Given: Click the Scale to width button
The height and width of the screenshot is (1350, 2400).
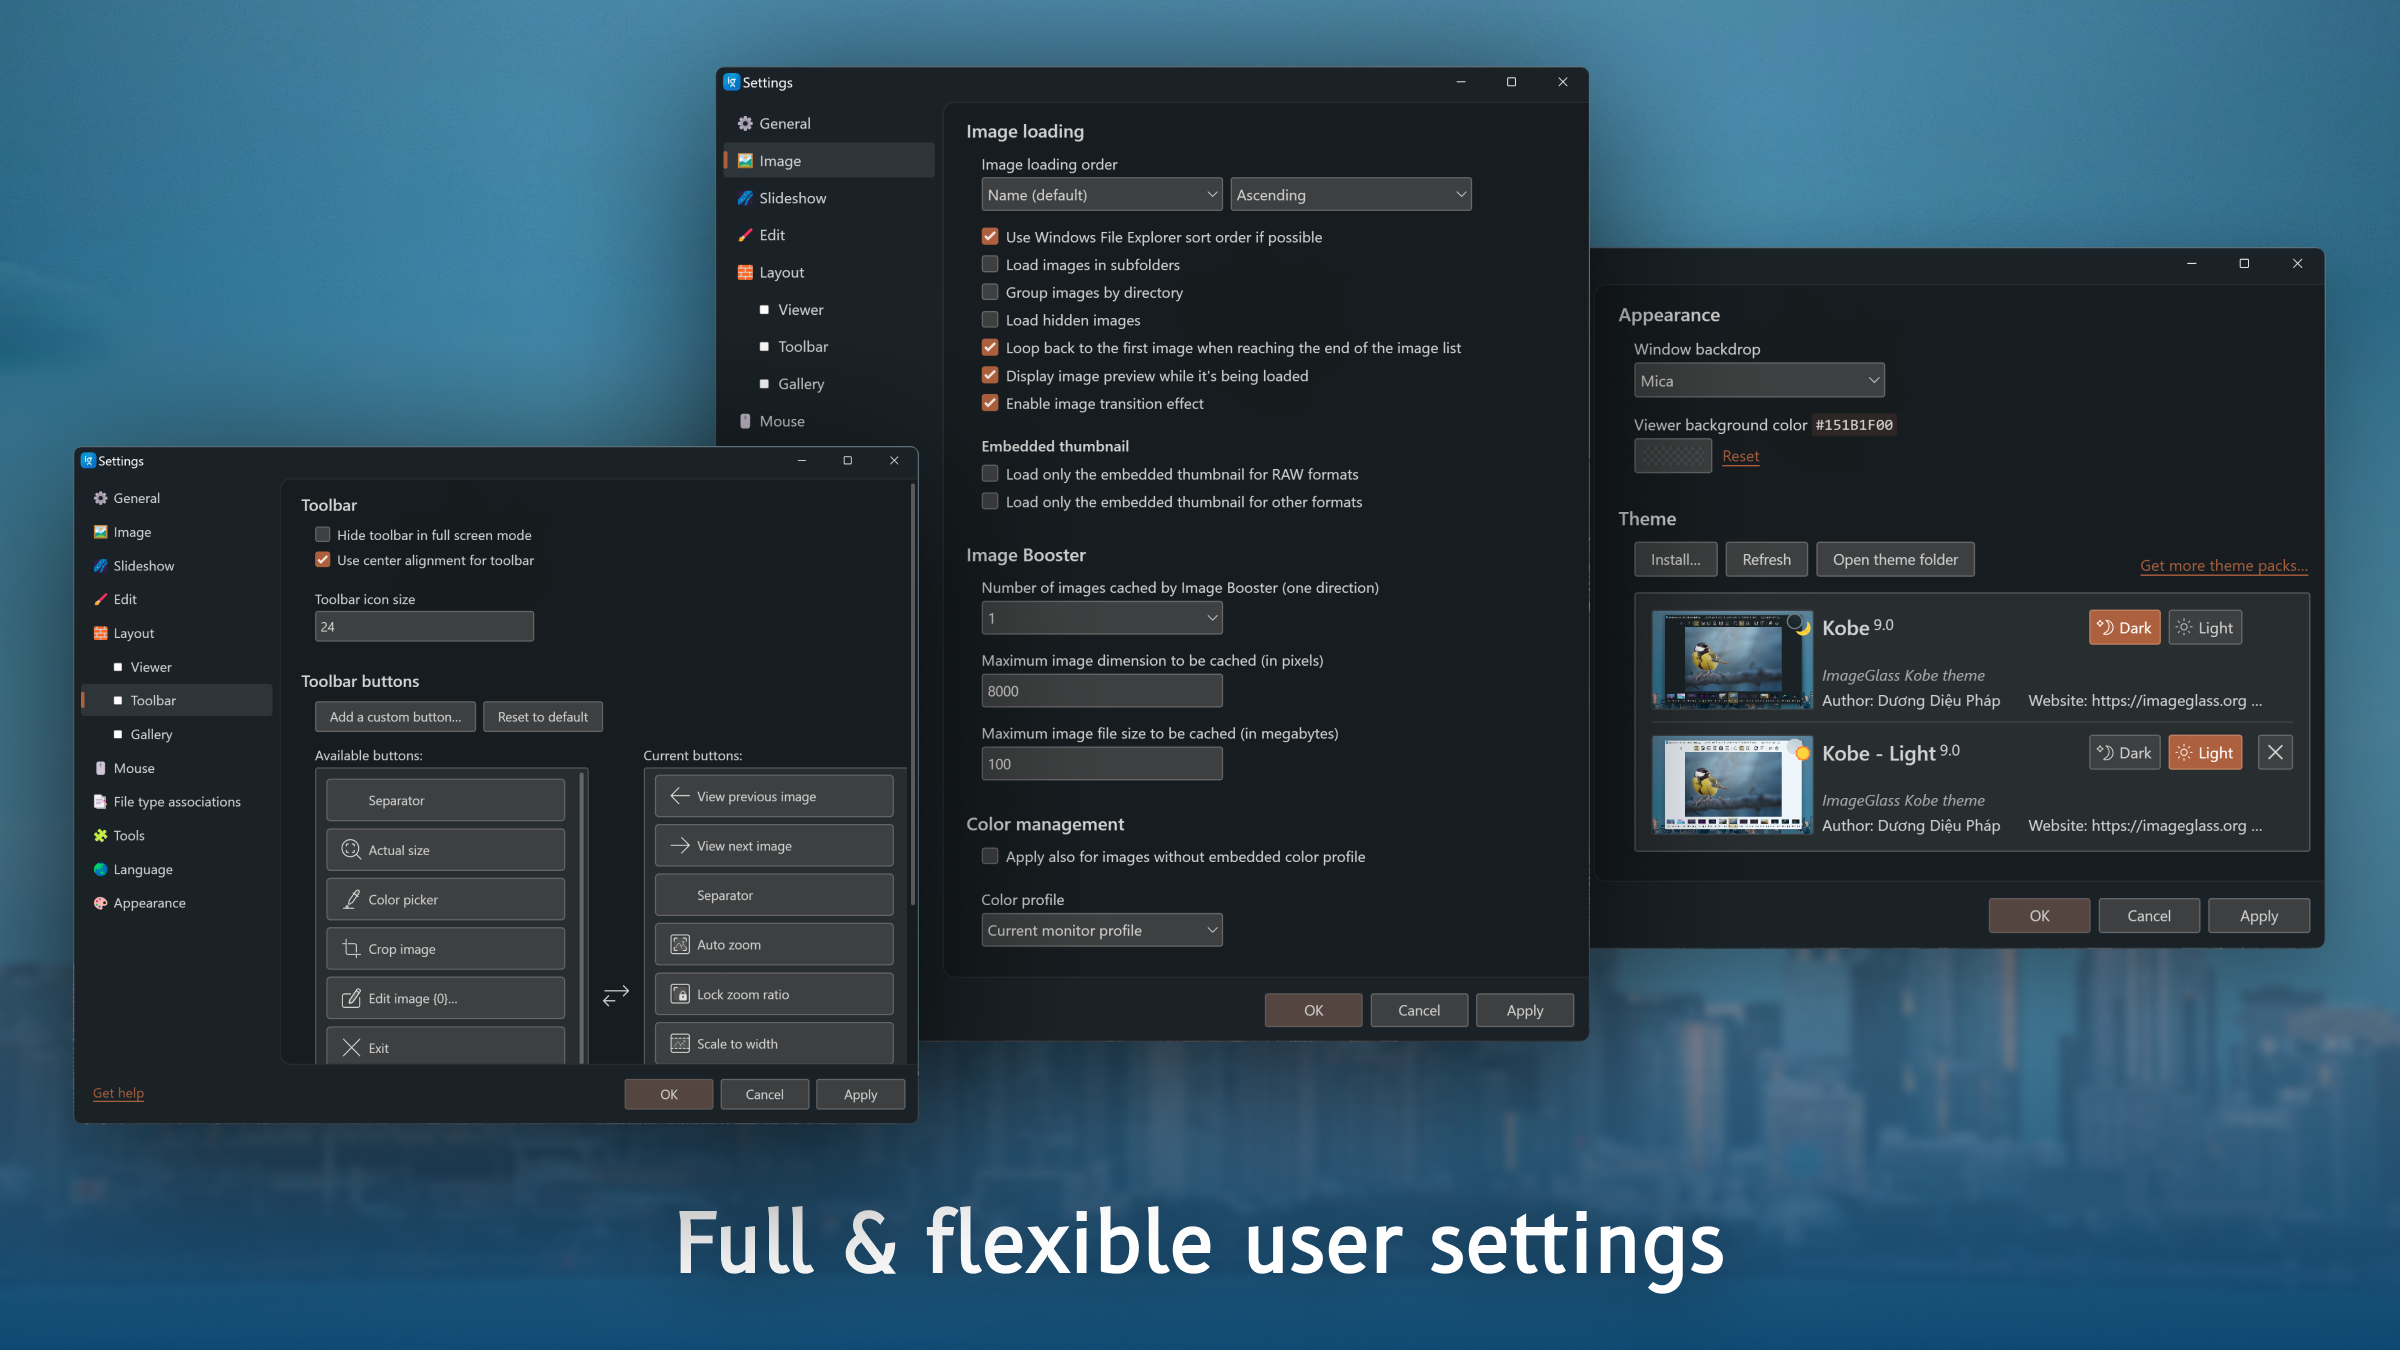Looking at the screenshot, I should (773, 1043).
